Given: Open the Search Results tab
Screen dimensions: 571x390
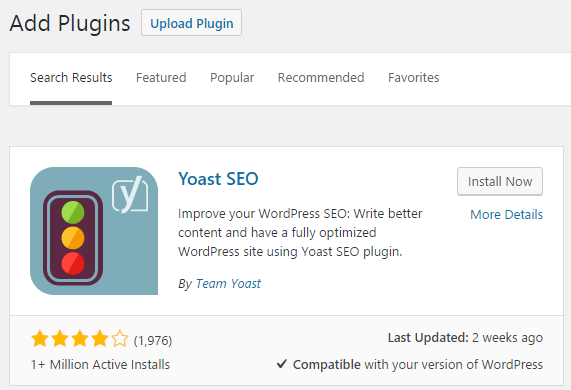Looking at the screenshot, I should tap(71, 78).
